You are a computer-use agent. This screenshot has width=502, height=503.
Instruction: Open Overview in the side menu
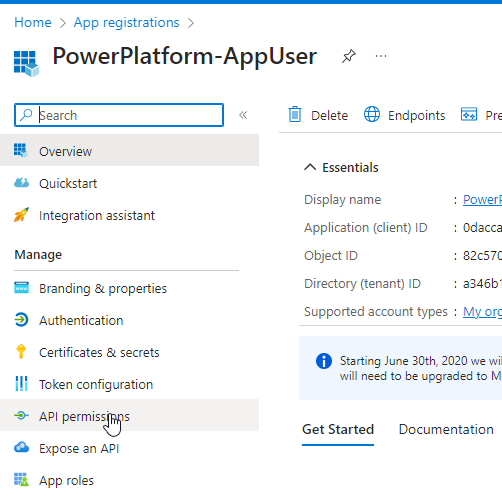coord(129,150)
